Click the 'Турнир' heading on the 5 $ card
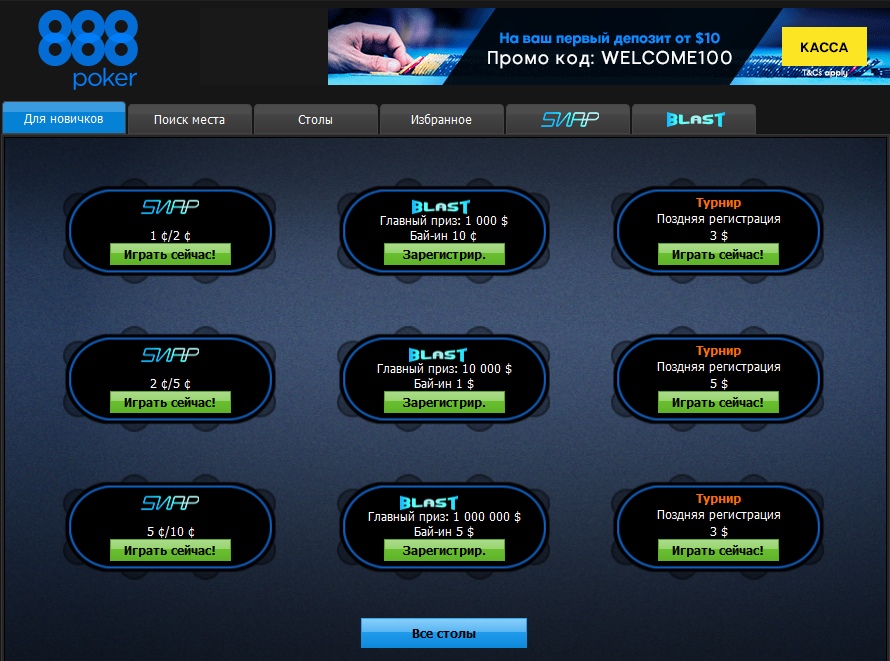 [719, 351]
